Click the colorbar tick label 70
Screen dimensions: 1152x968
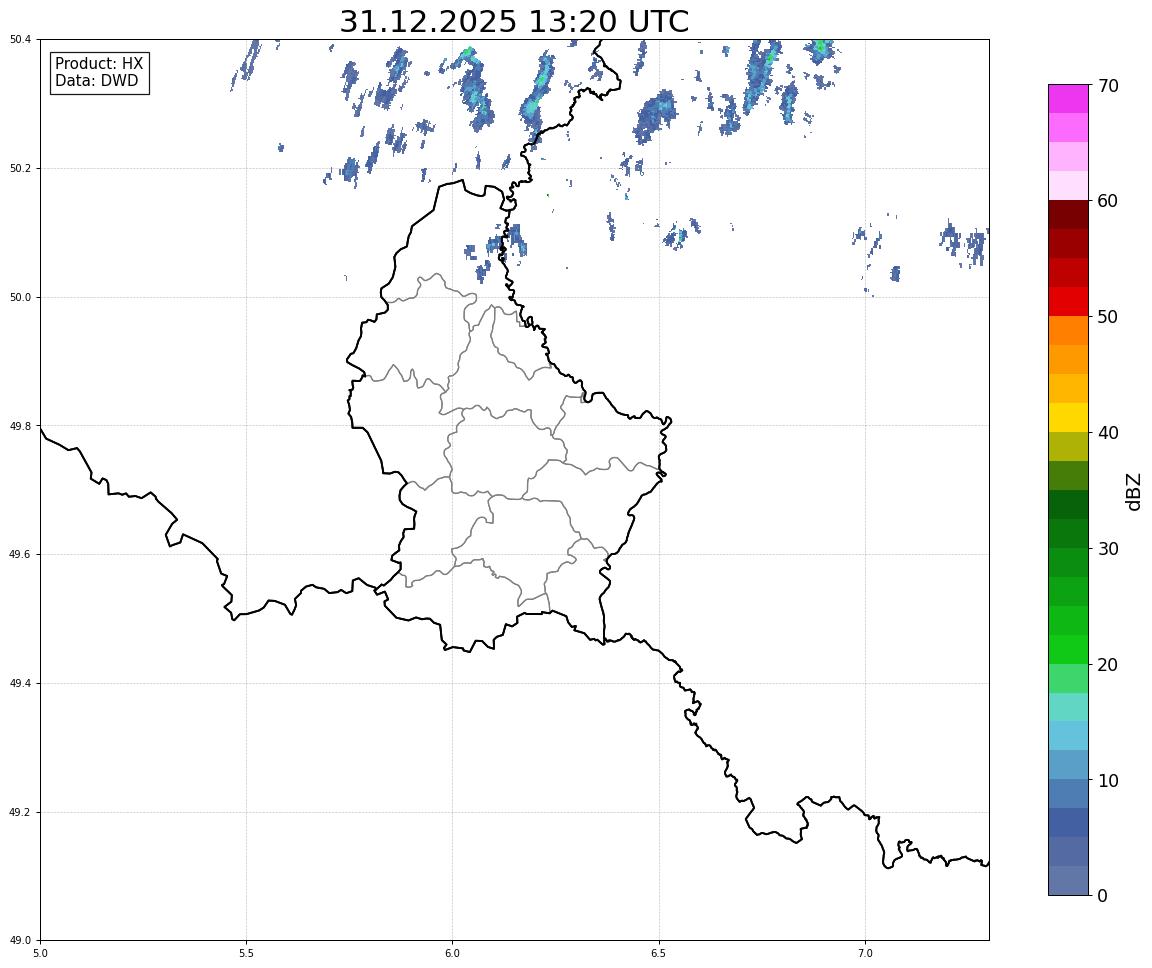[x=1108, y=86]
